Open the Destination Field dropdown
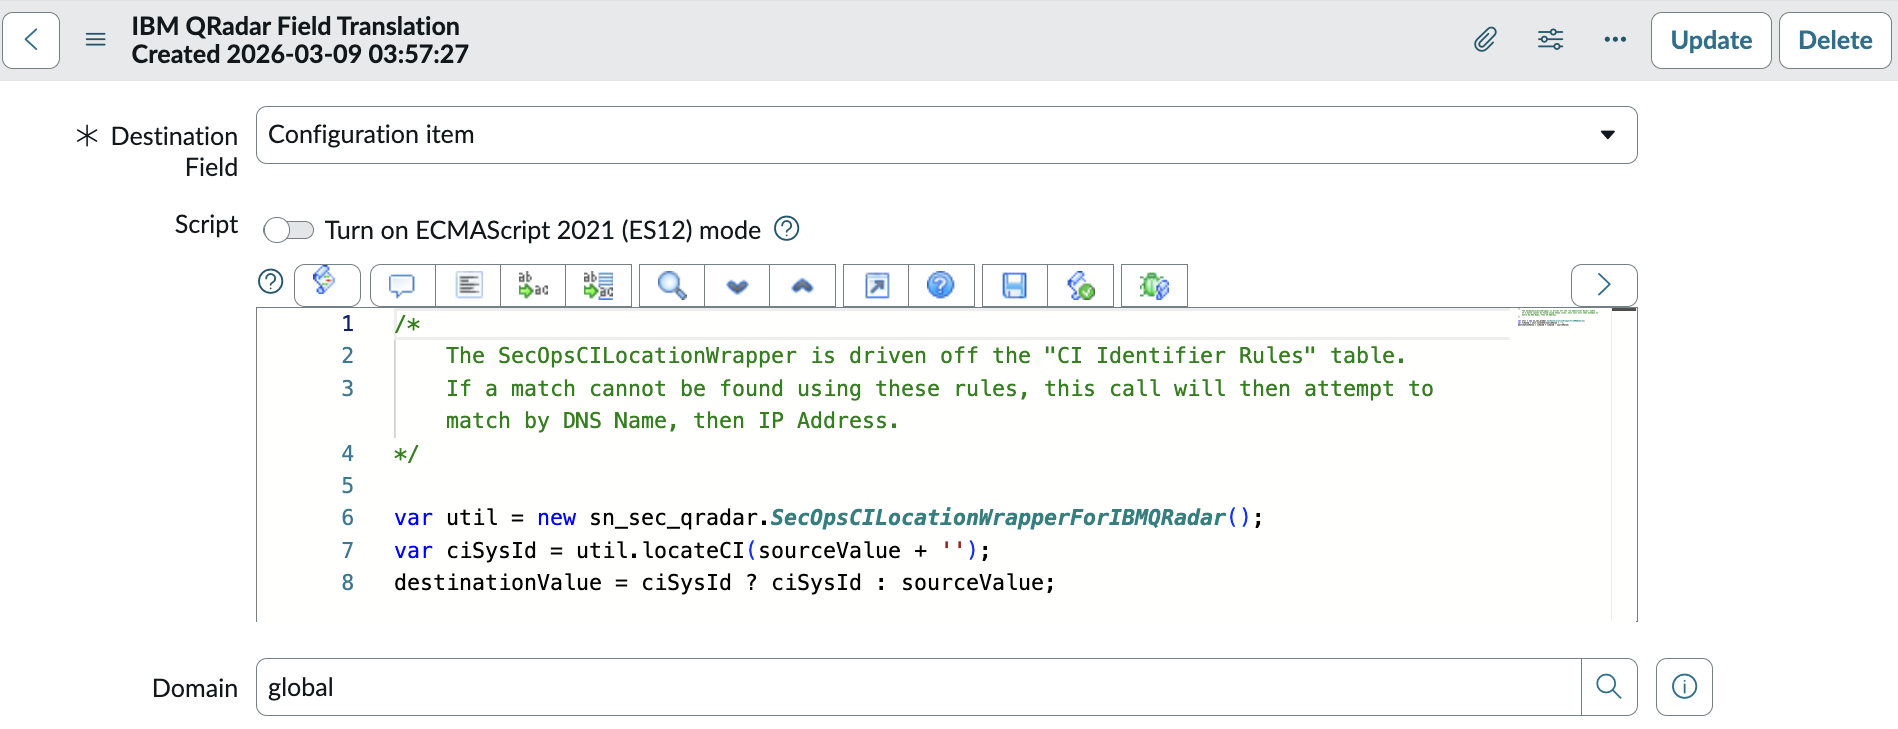The width and height of the screenshot is (1898, 729). coord(946,135)
